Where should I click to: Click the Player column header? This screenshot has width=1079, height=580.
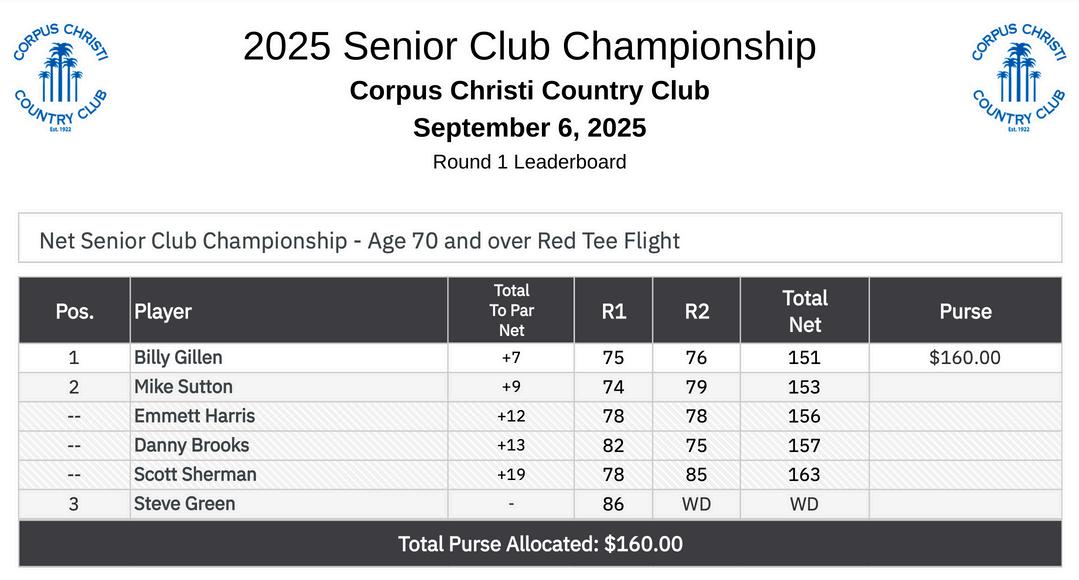[x=163, y=311]
